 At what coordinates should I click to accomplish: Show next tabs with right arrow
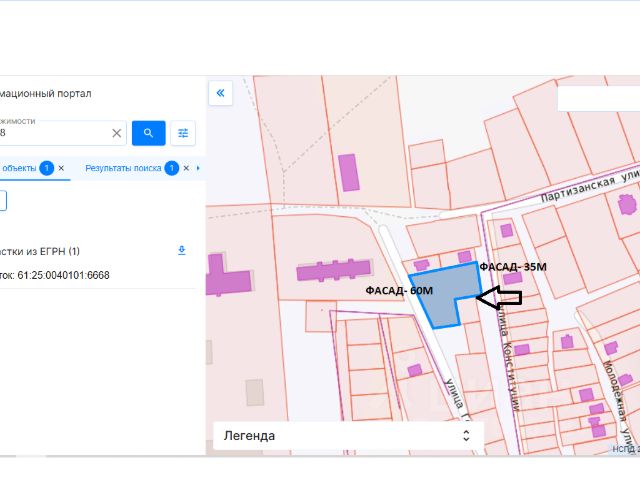(x=198, y=168)
